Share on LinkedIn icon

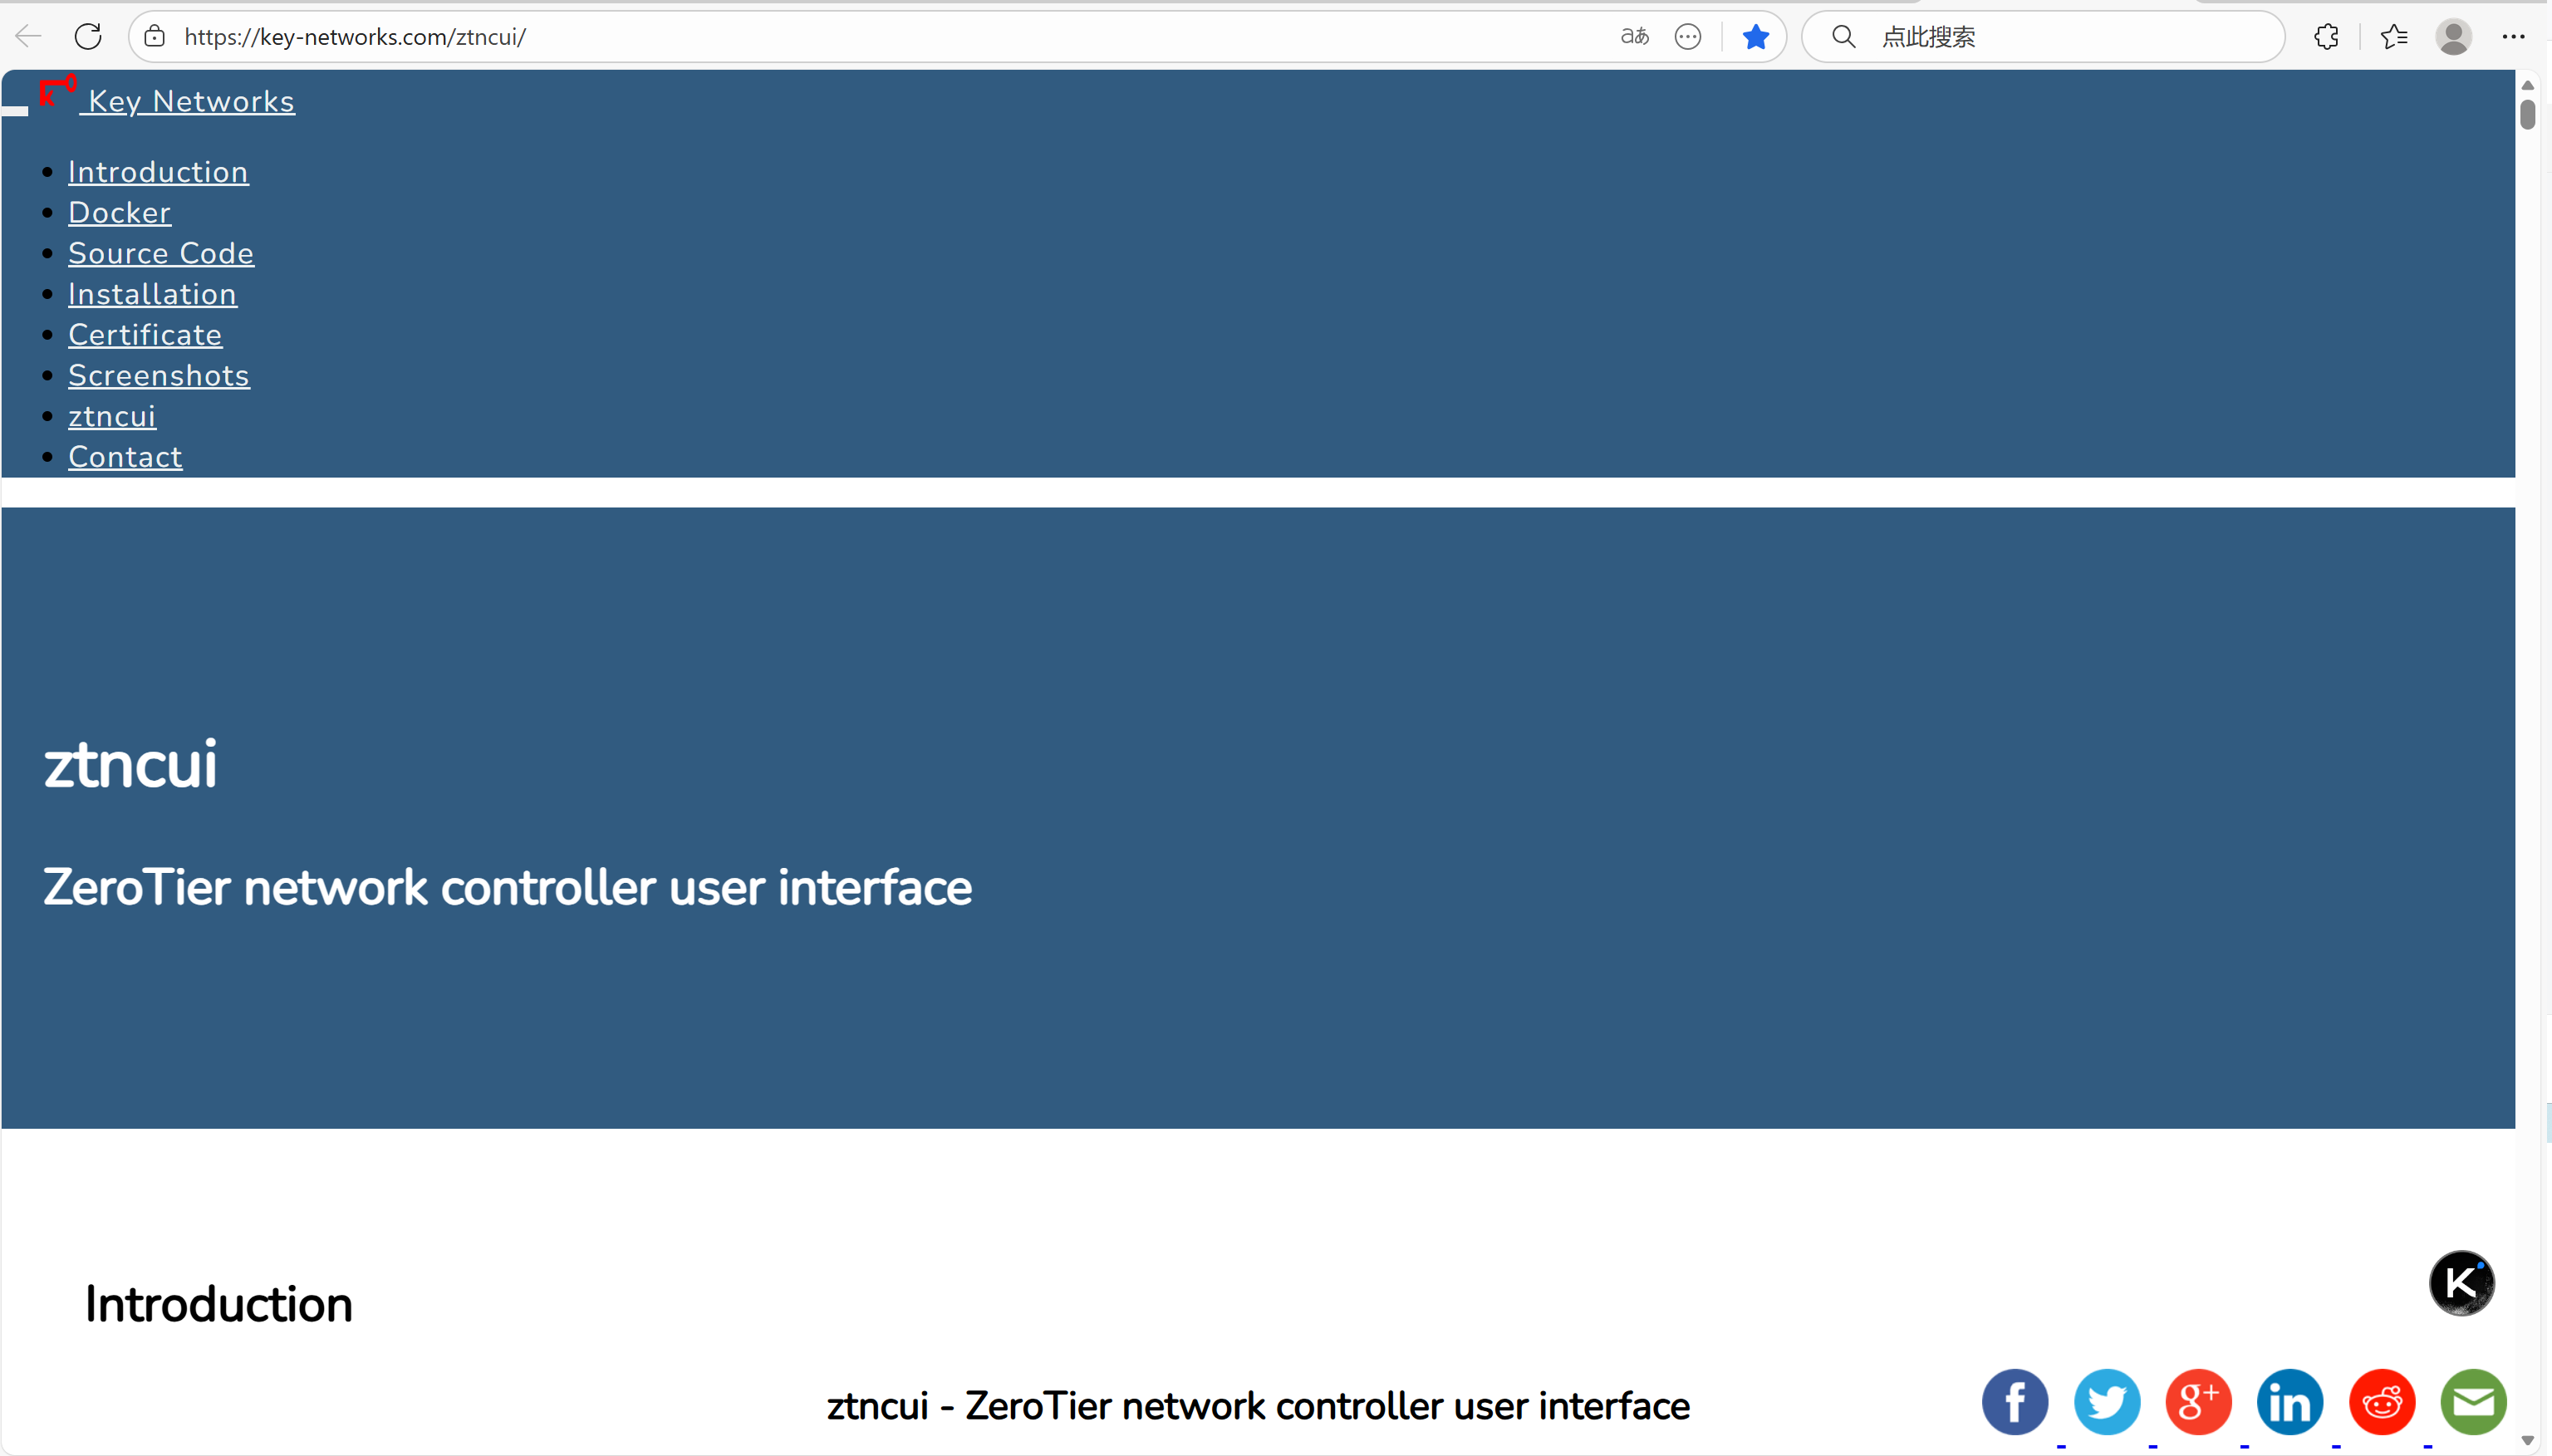(x=2289, y=1402)
